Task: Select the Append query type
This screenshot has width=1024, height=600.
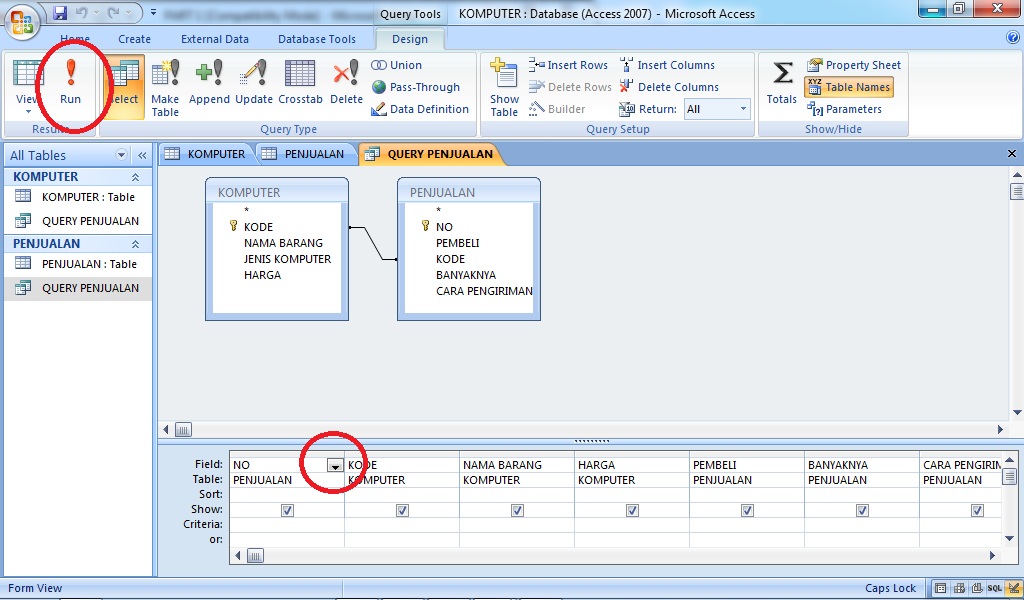Action: coord(211,85)
